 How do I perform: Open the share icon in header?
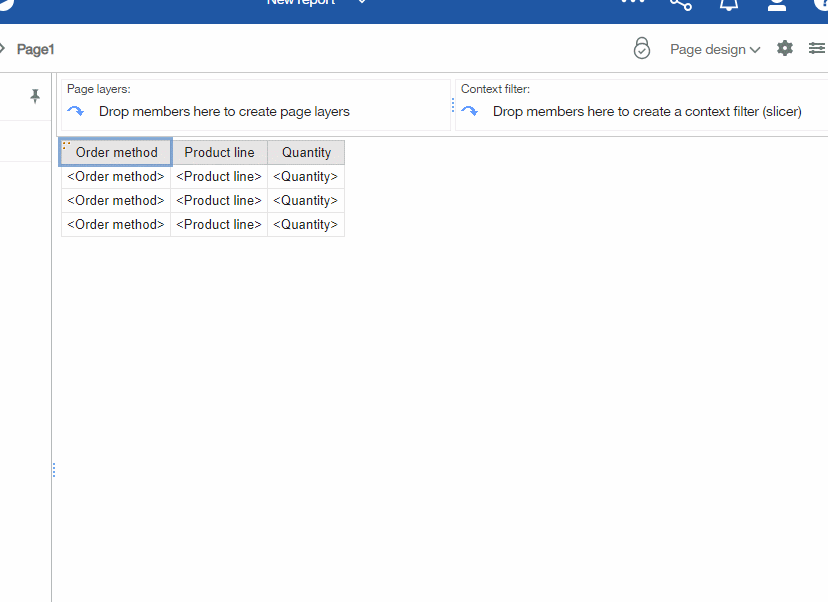681,4
